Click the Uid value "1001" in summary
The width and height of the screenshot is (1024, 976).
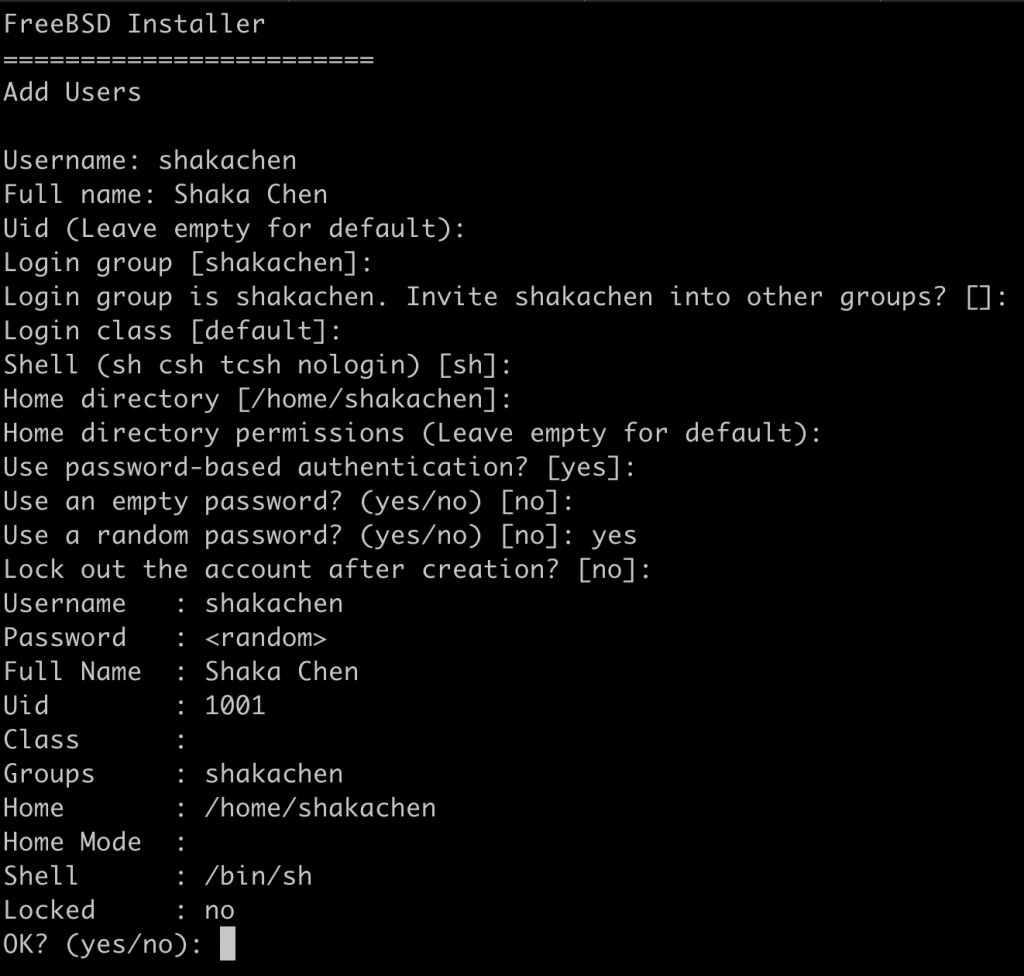(x=235, y=705)
